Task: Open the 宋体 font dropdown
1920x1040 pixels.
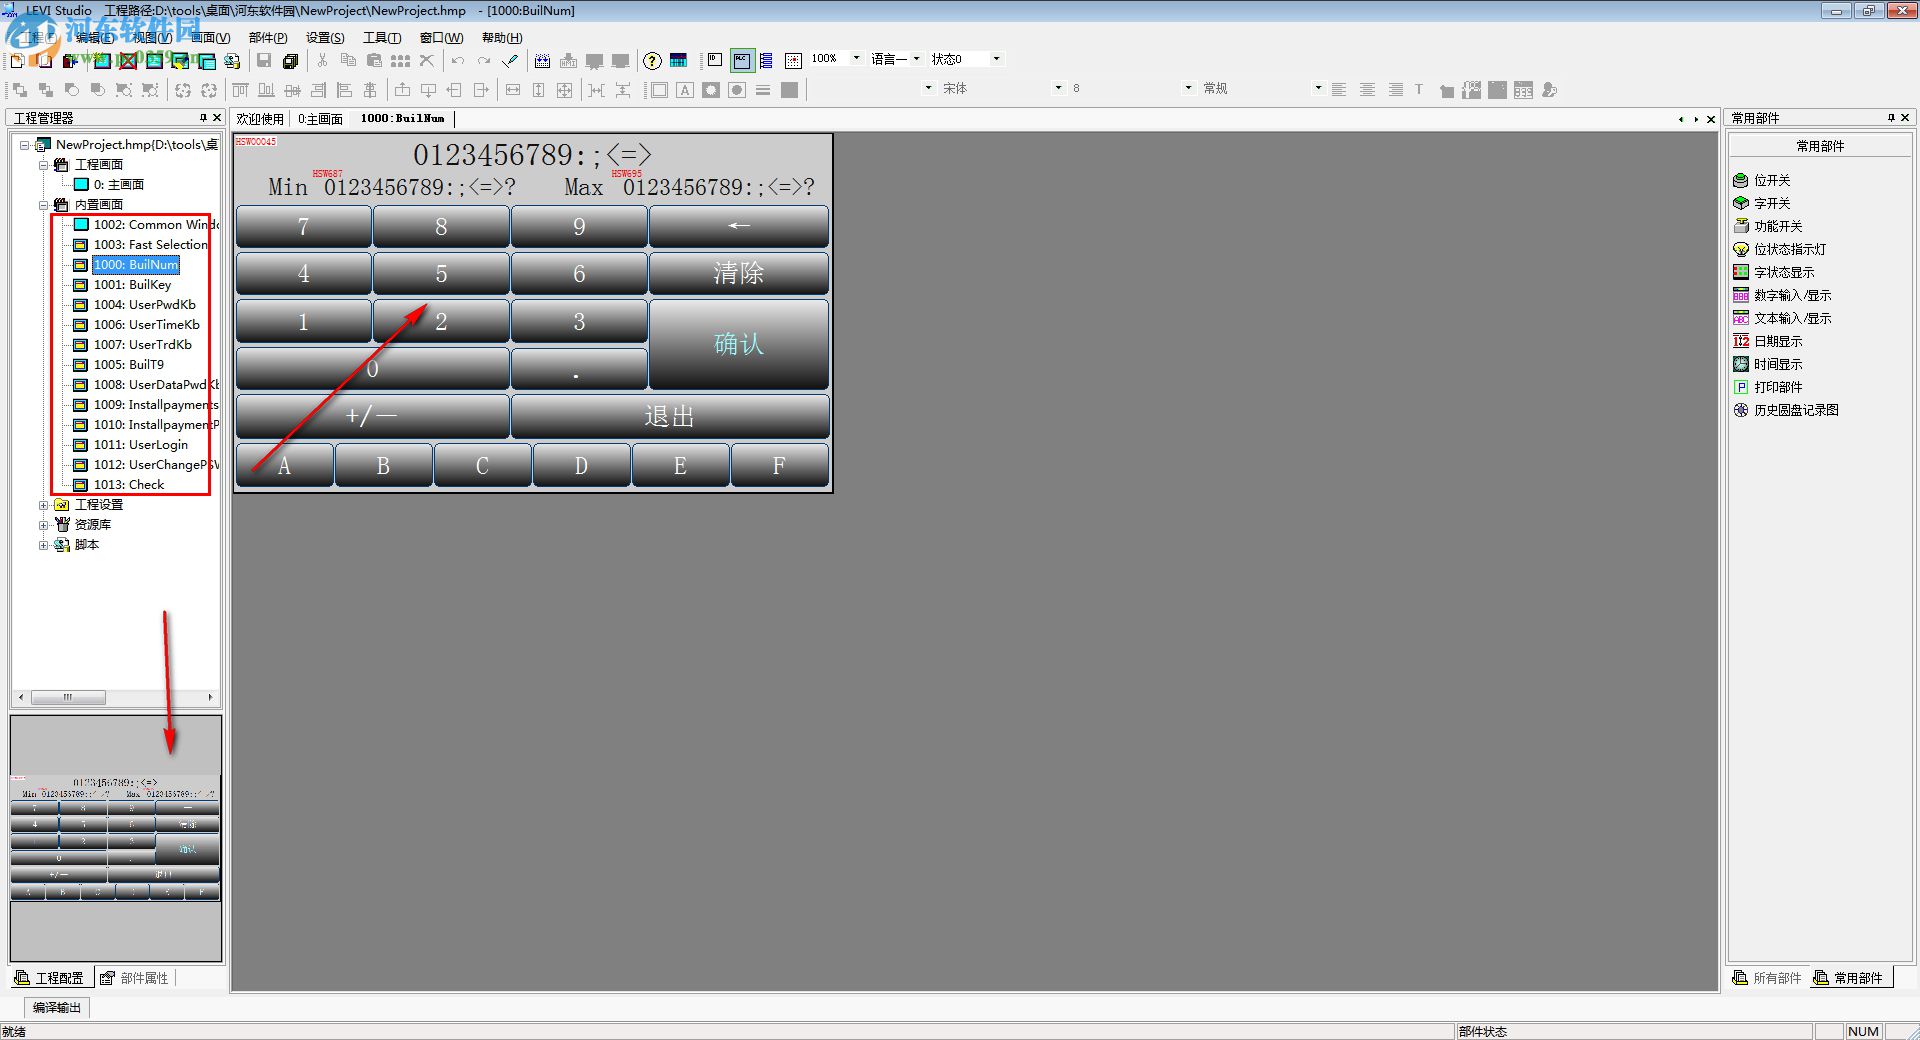Action: coord(1059,88)
